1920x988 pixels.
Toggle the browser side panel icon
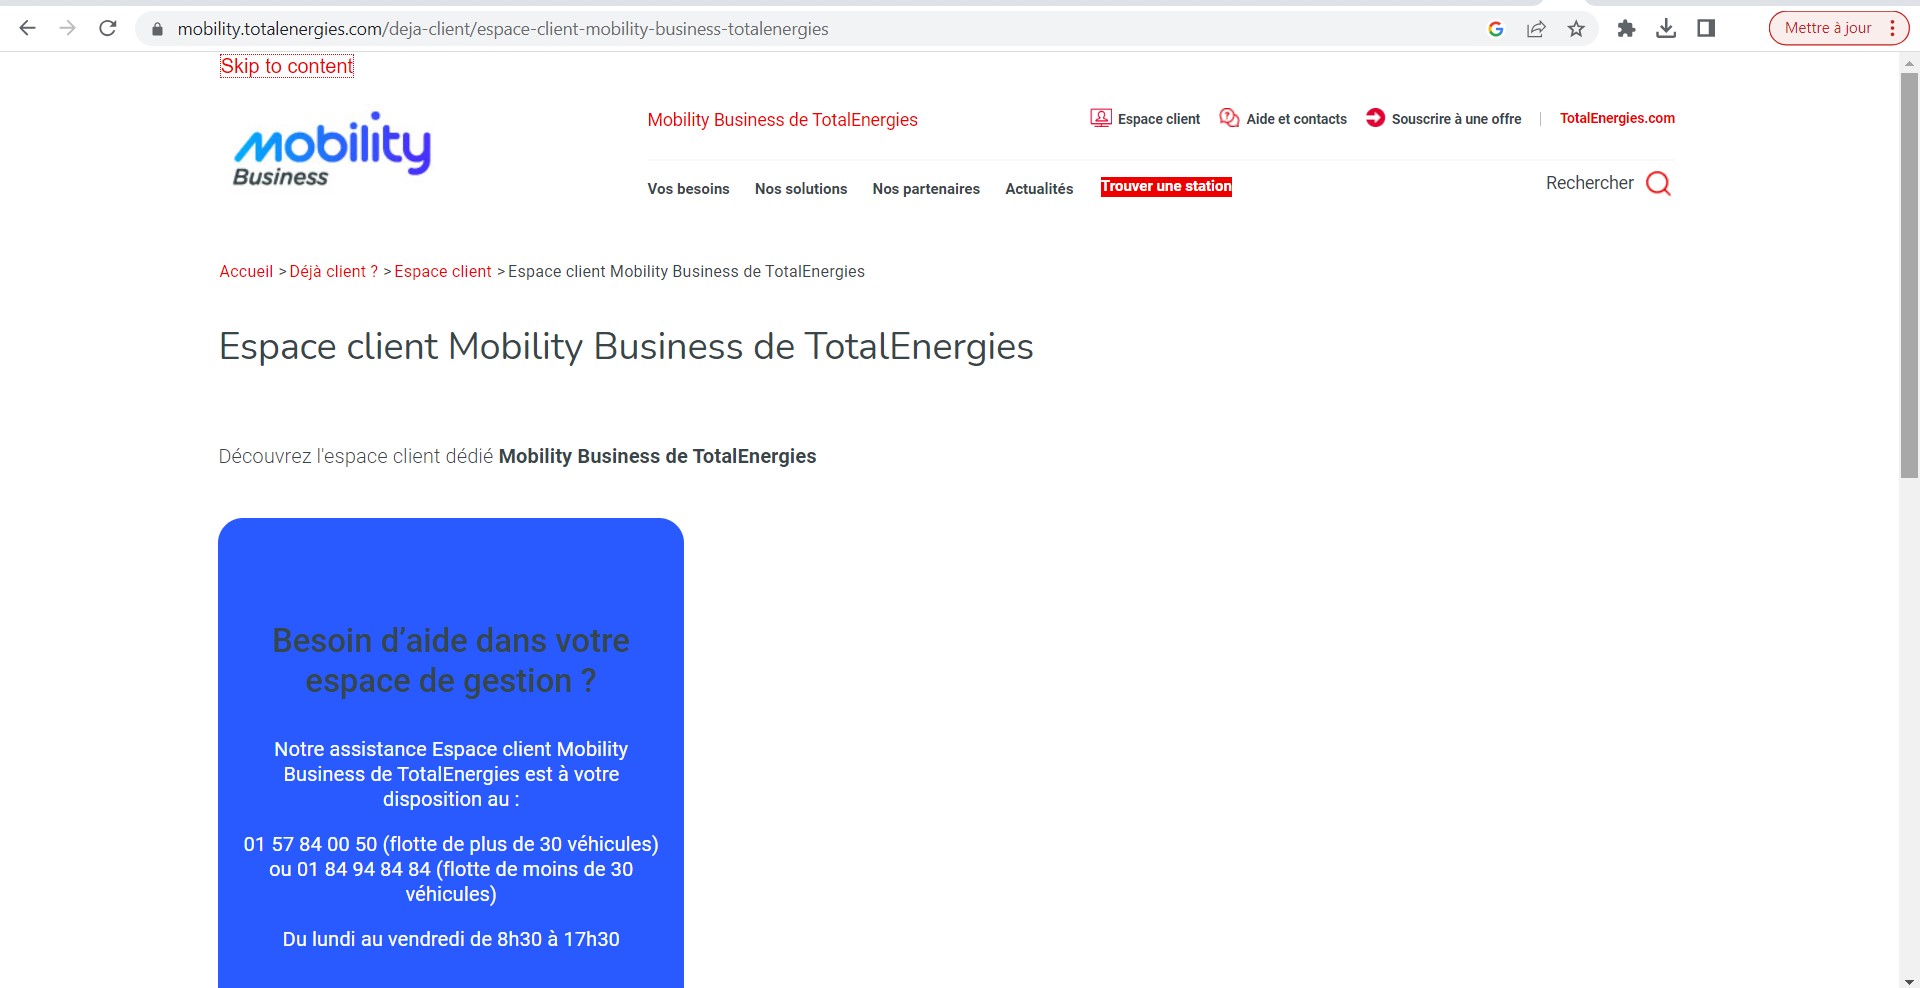pos(1706,29)
